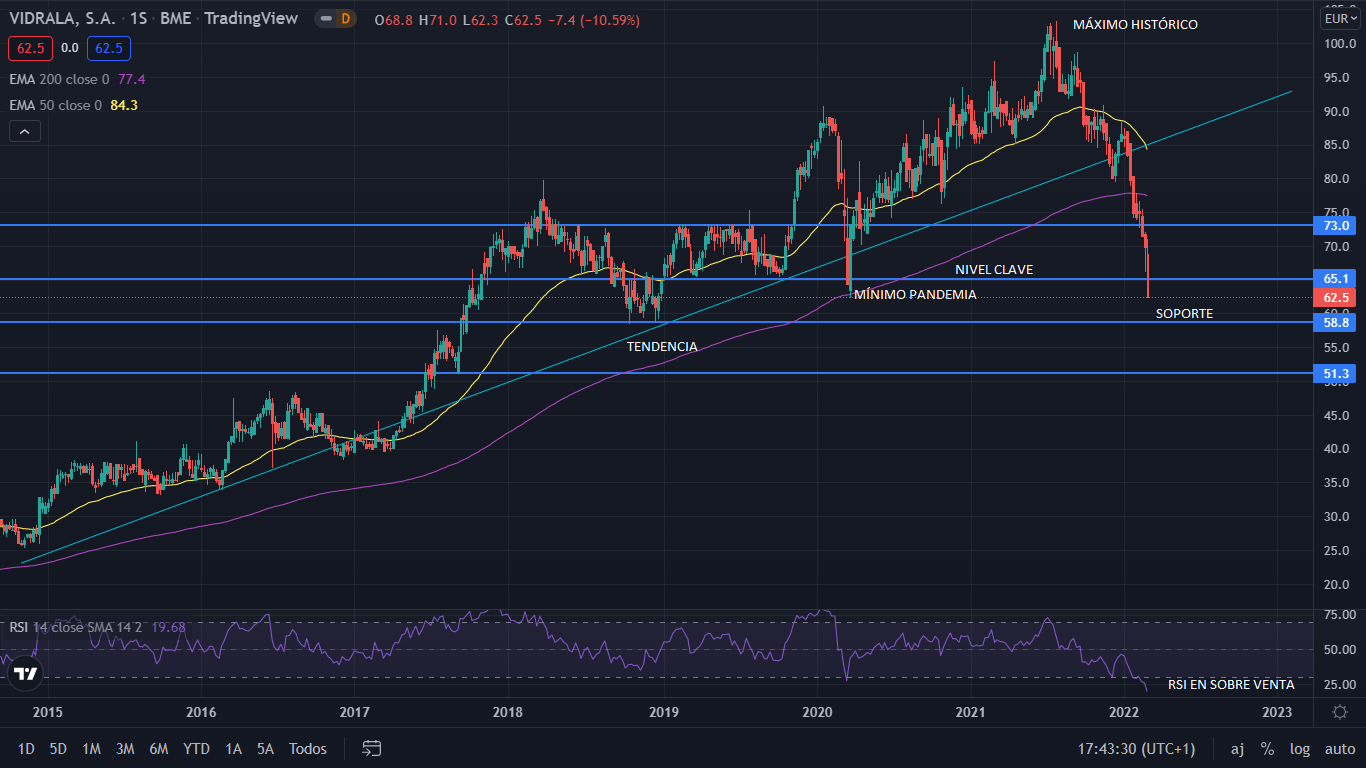Toggle the percent scale option
The height and width of the screenshot is (768, 1366).
1267,749
